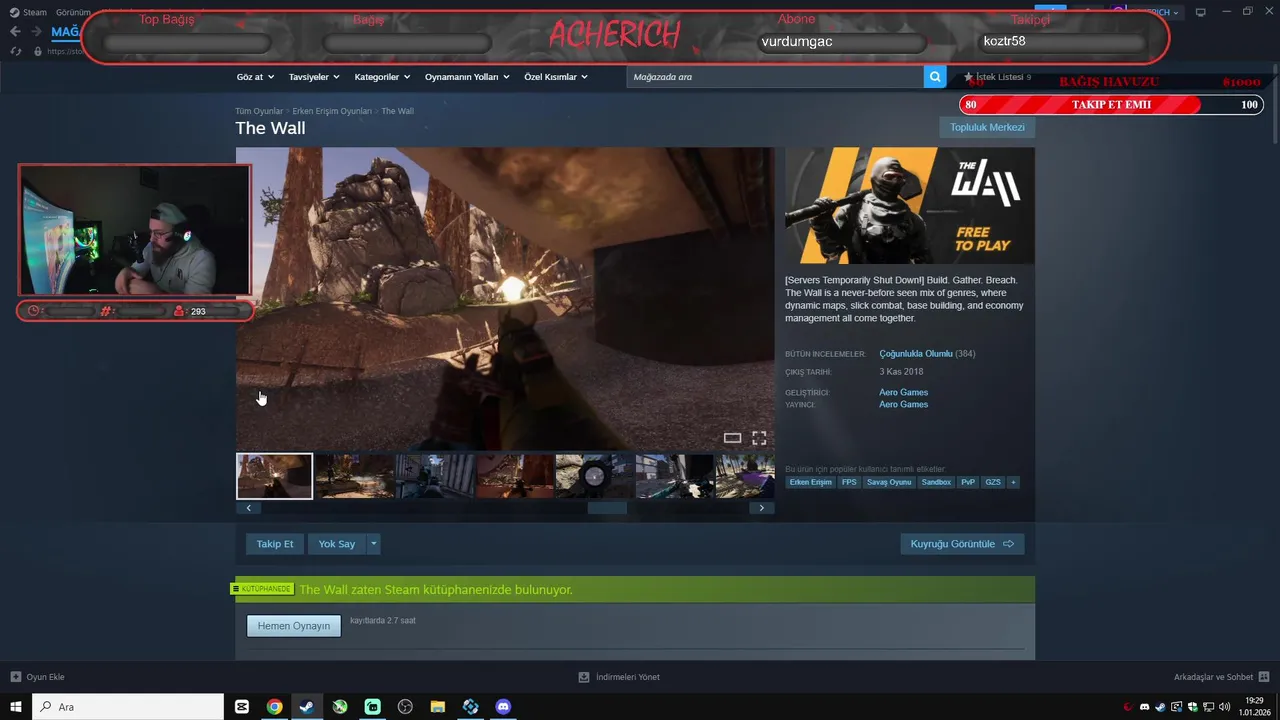Click the right arrow under the thumbnails

click(762, 508)
